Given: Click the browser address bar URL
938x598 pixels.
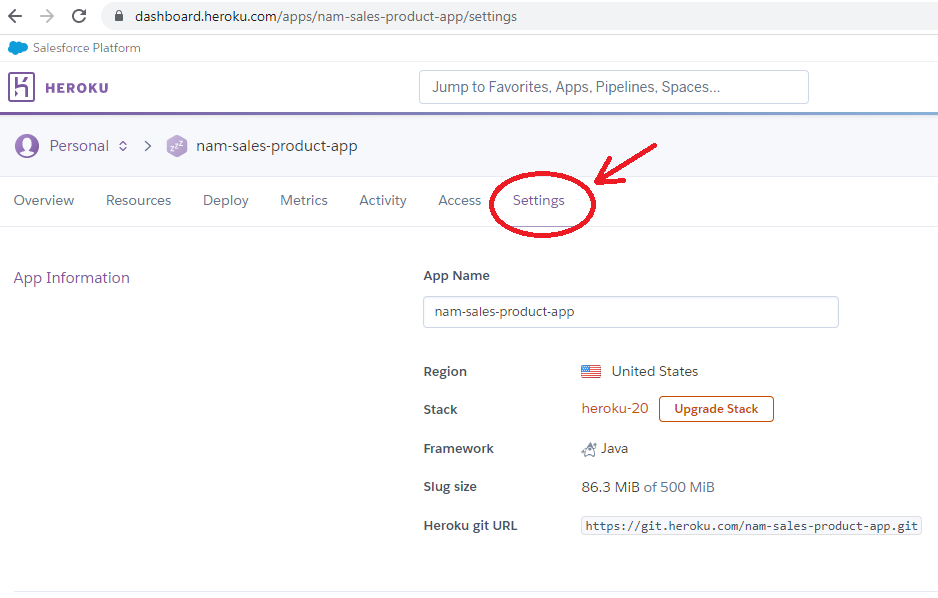Looking at the screenshot, I should 326,16.
